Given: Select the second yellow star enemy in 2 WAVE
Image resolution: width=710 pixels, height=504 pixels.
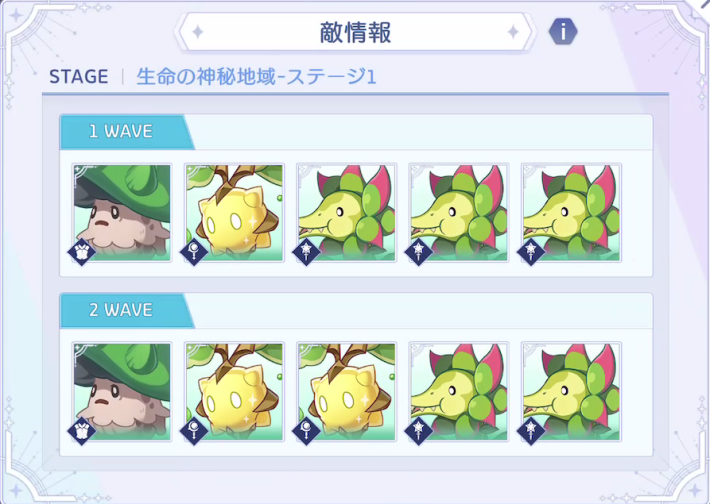Looking at the screenshot, I should (346, 391).
